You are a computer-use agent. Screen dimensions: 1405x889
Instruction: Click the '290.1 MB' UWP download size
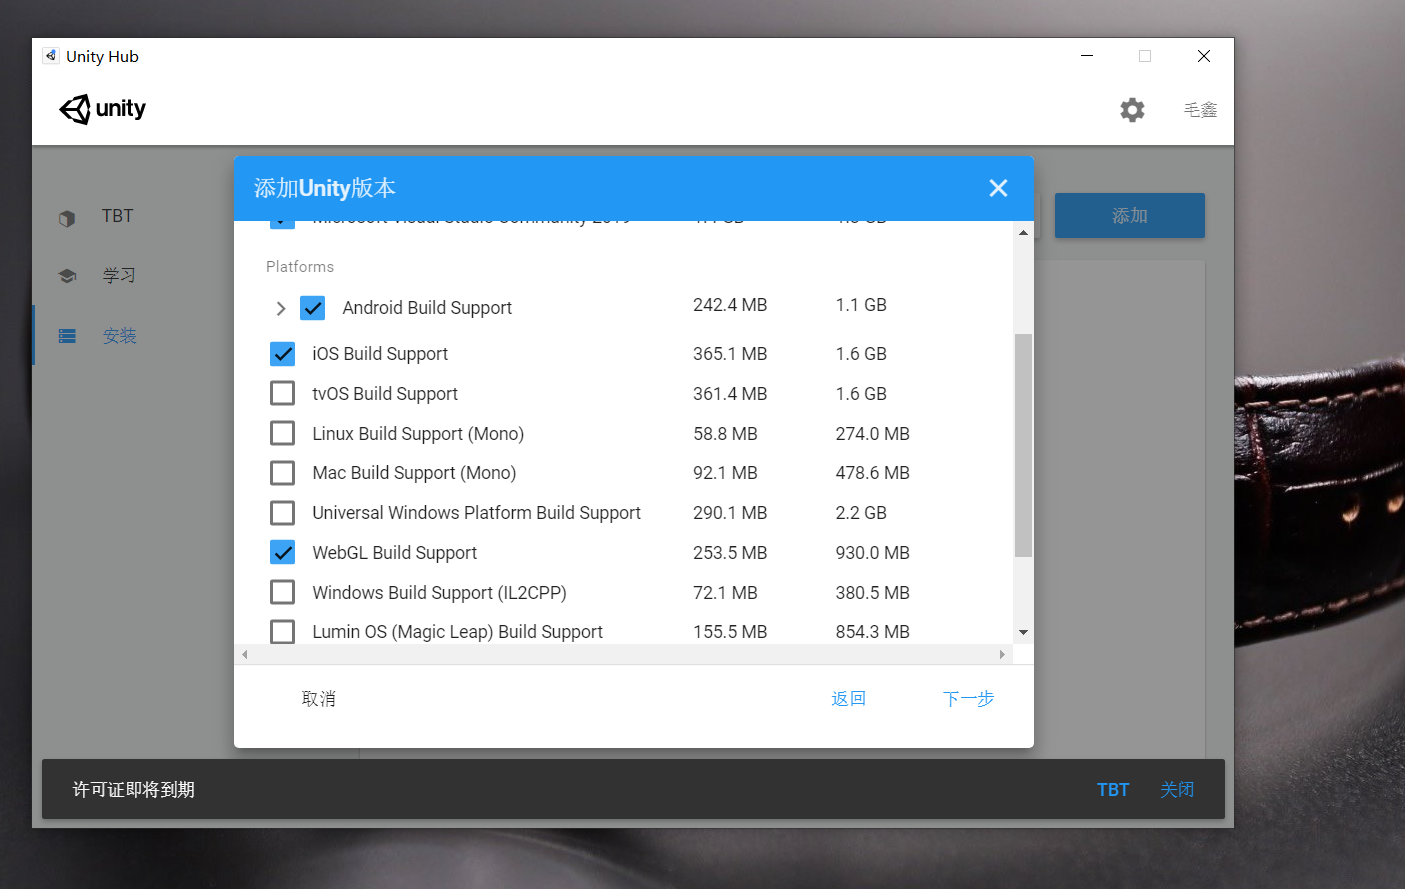(730, 513)
